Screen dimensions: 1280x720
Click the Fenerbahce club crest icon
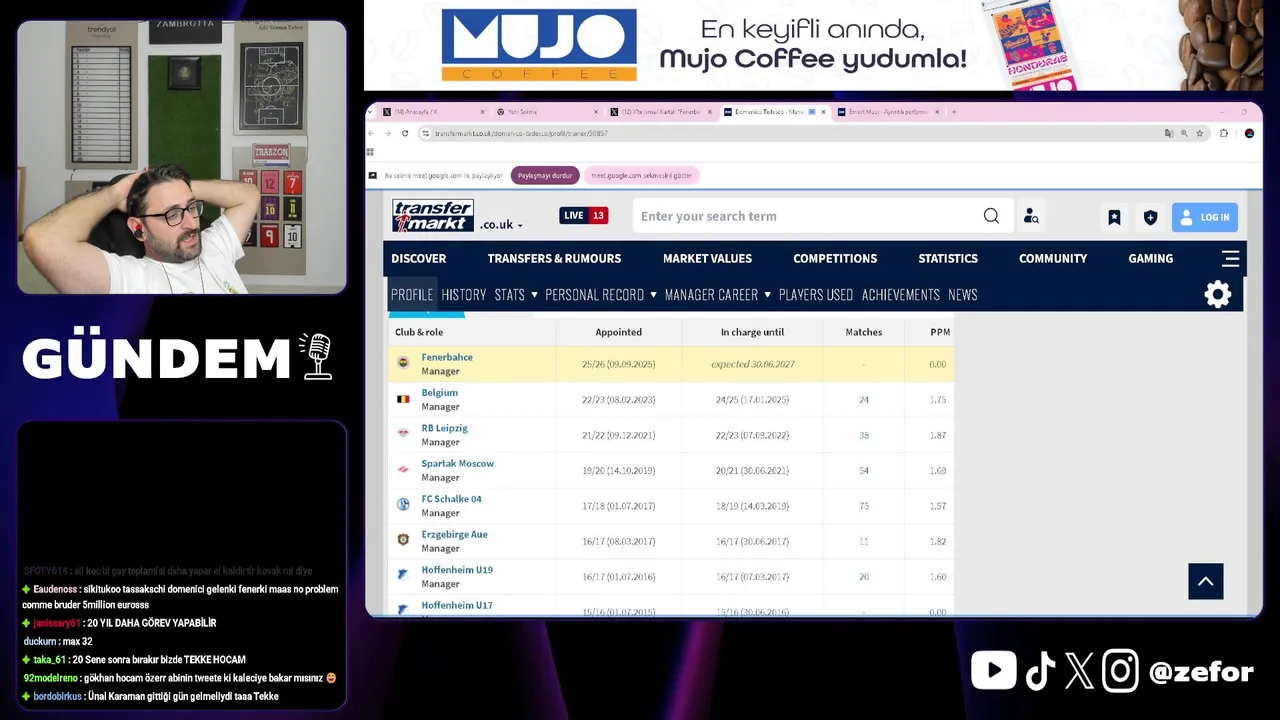(403, 363)
